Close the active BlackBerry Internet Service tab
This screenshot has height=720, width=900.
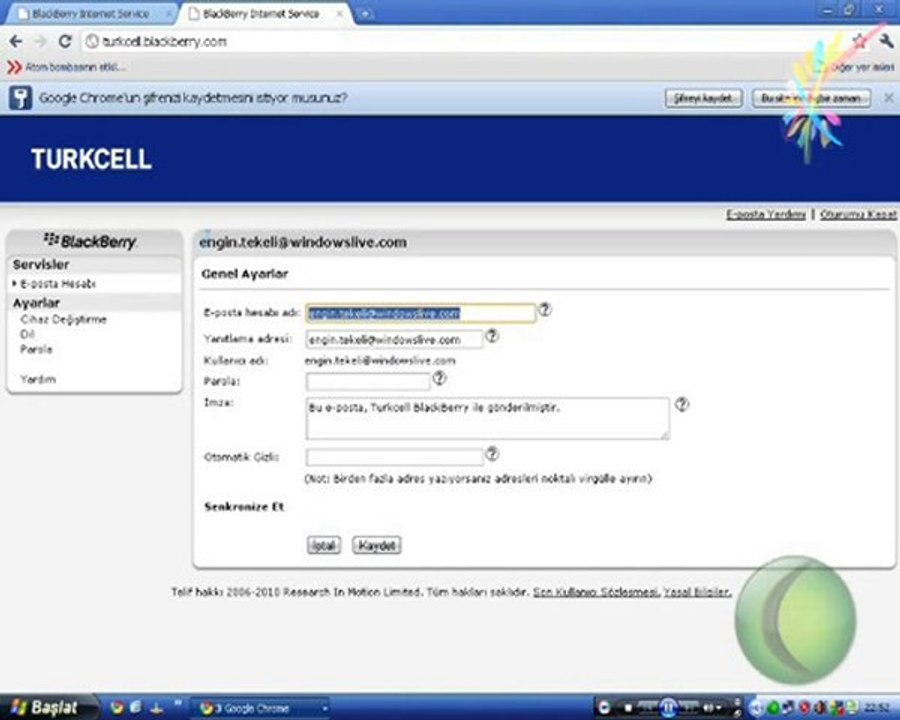tap(340, 13)
